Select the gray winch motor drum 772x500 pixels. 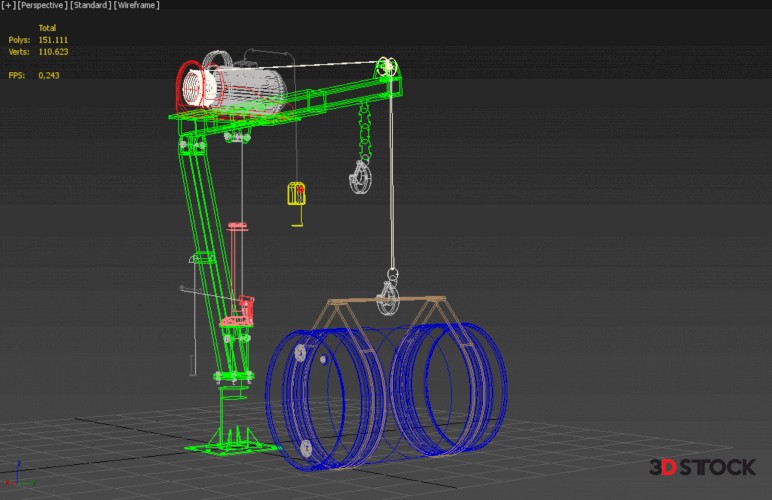pyautogui.click(x=251, y=89)
